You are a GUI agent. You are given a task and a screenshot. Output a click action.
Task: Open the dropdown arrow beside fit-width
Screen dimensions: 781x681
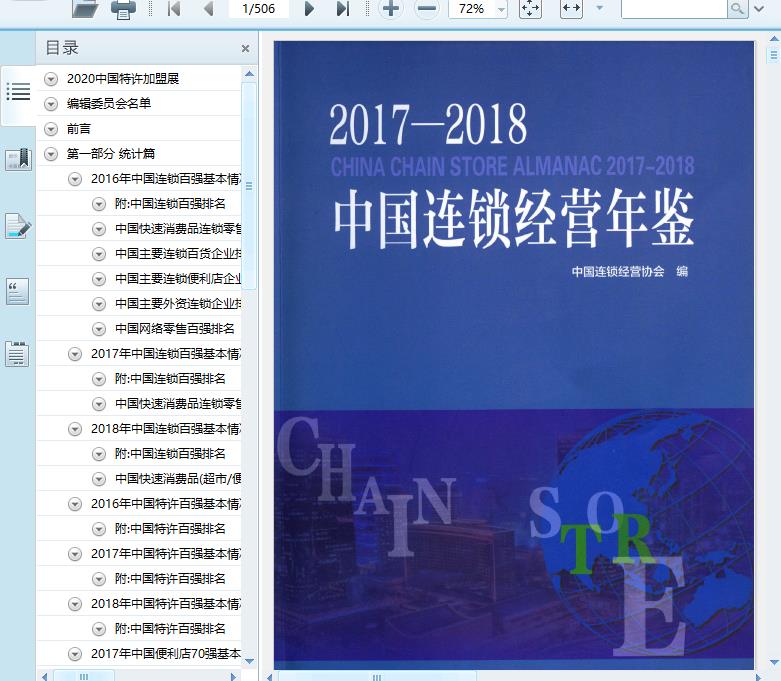[x=600, y=8]
